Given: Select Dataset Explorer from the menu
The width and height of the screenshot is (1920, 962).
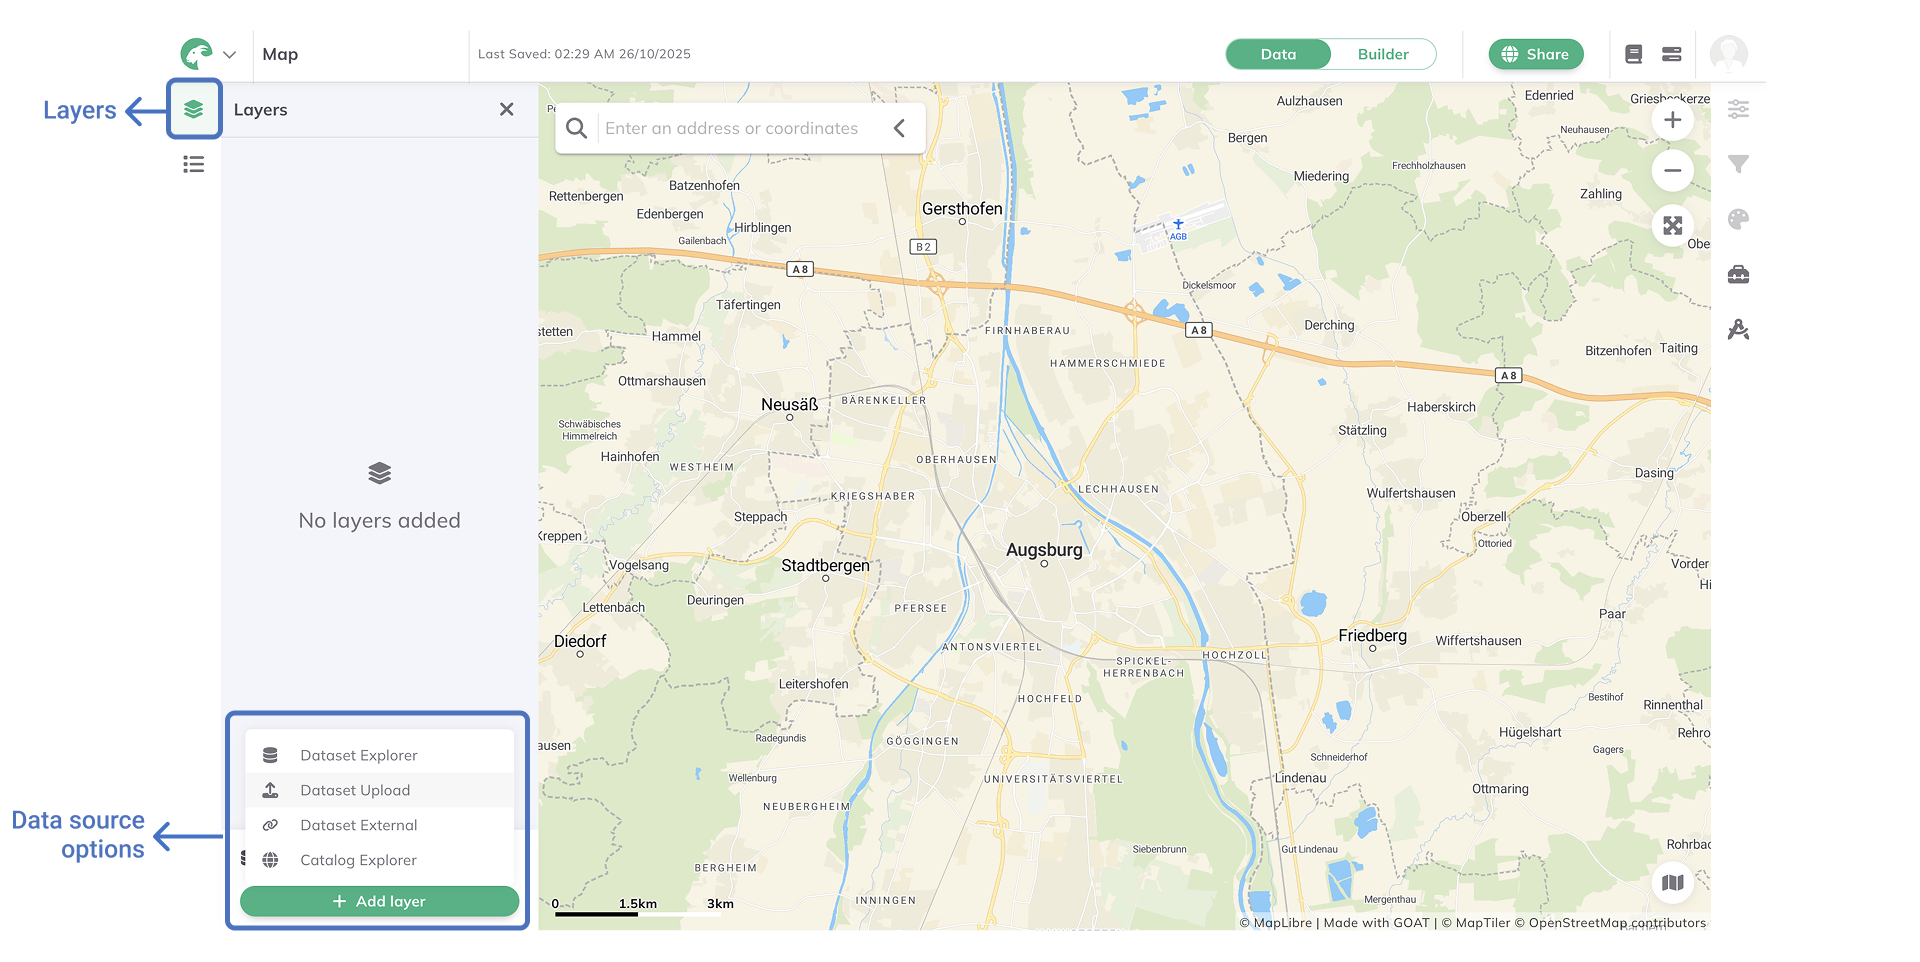Looking at the screenshot, I should pyautogui.click(x=358, y=755).
